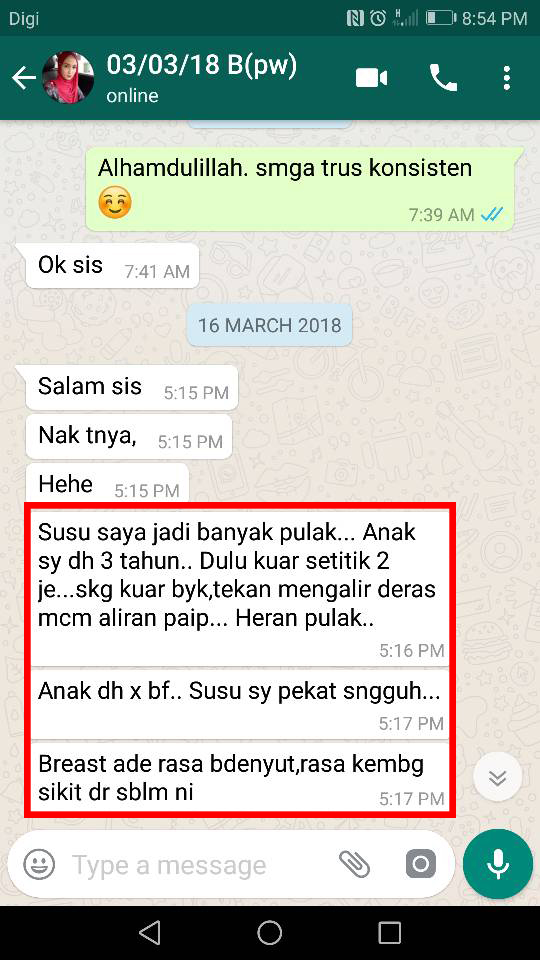Open the recent apps square button

[389, 932]
